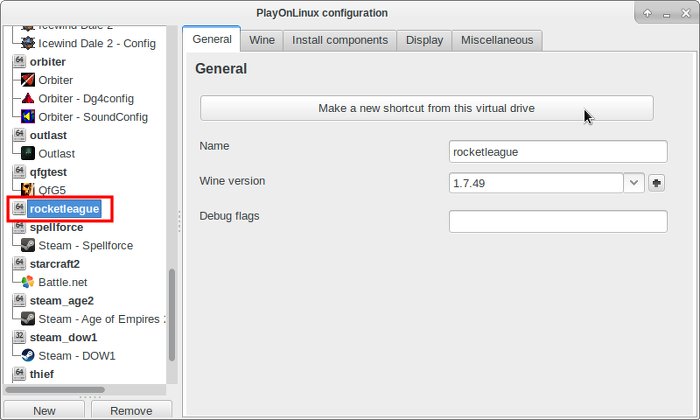Click the Orbiter - SoundConfig speaker icon

point(28,116)
